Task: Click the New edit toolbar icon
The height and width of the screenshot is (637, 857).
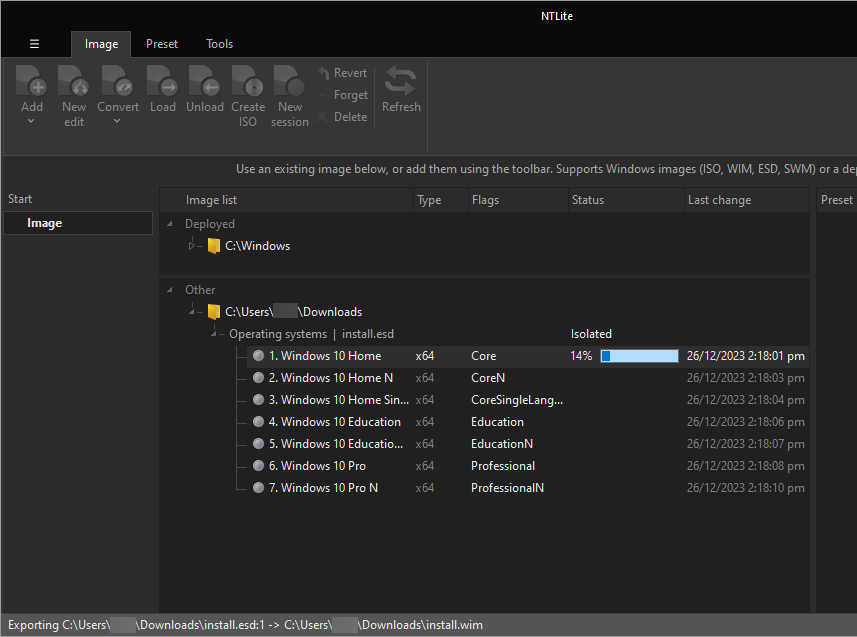Action: coord(73,81)
